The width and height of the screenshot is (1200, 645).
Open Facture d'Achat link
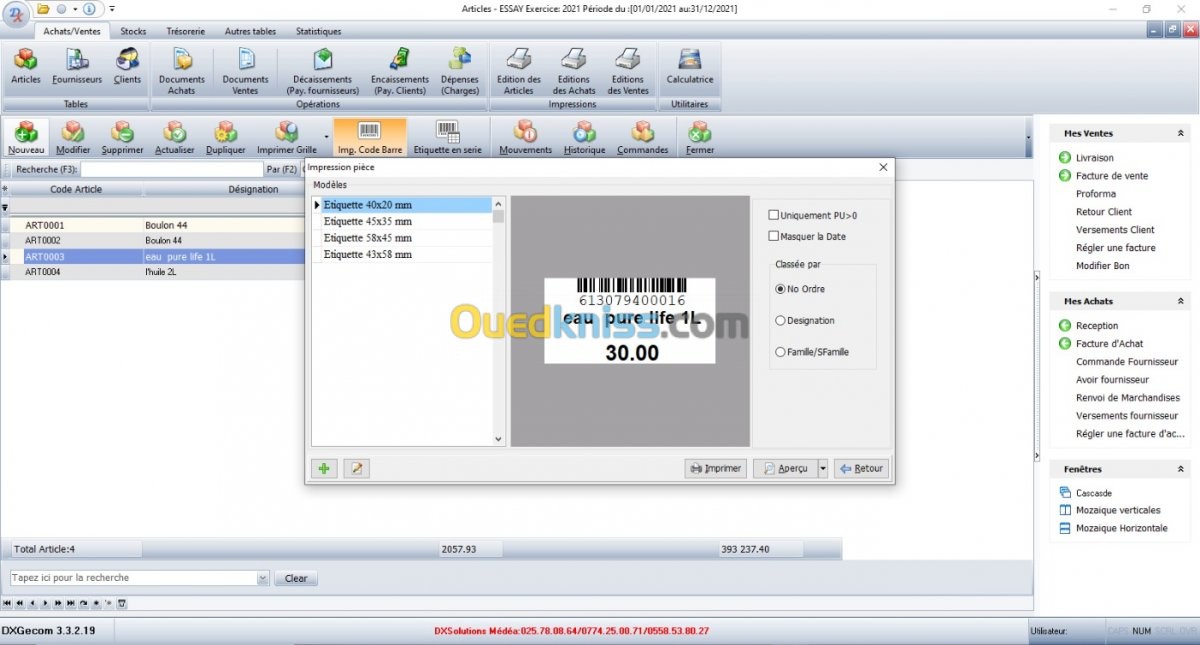point(1111,344)
